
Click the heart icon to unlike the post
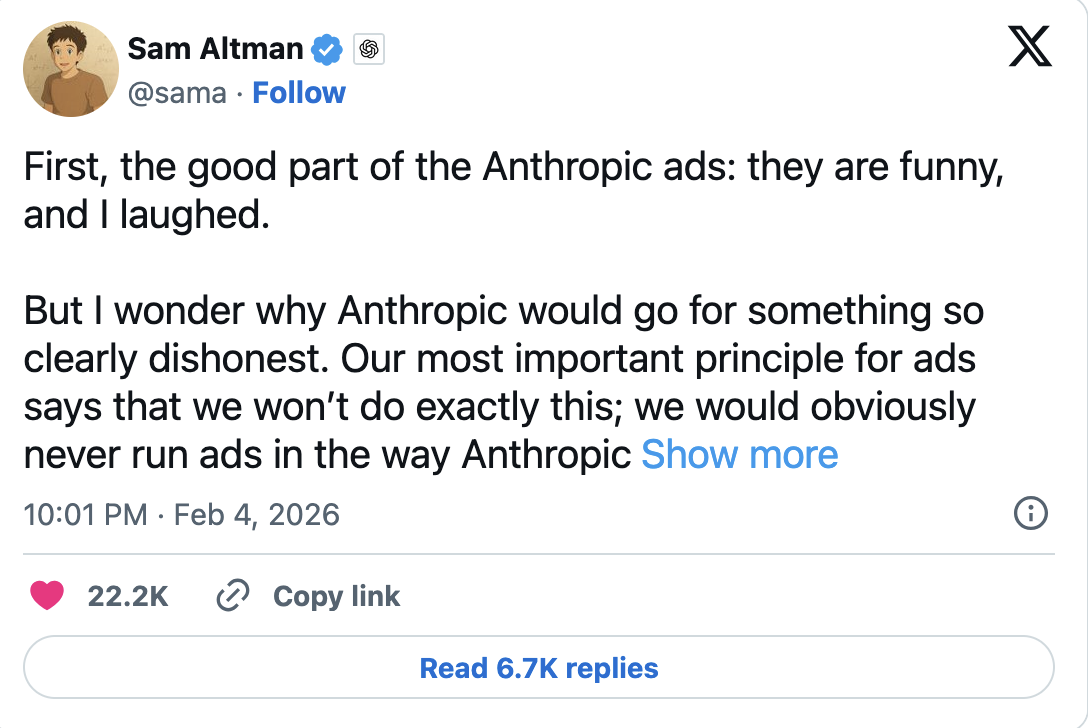[47, 595]
